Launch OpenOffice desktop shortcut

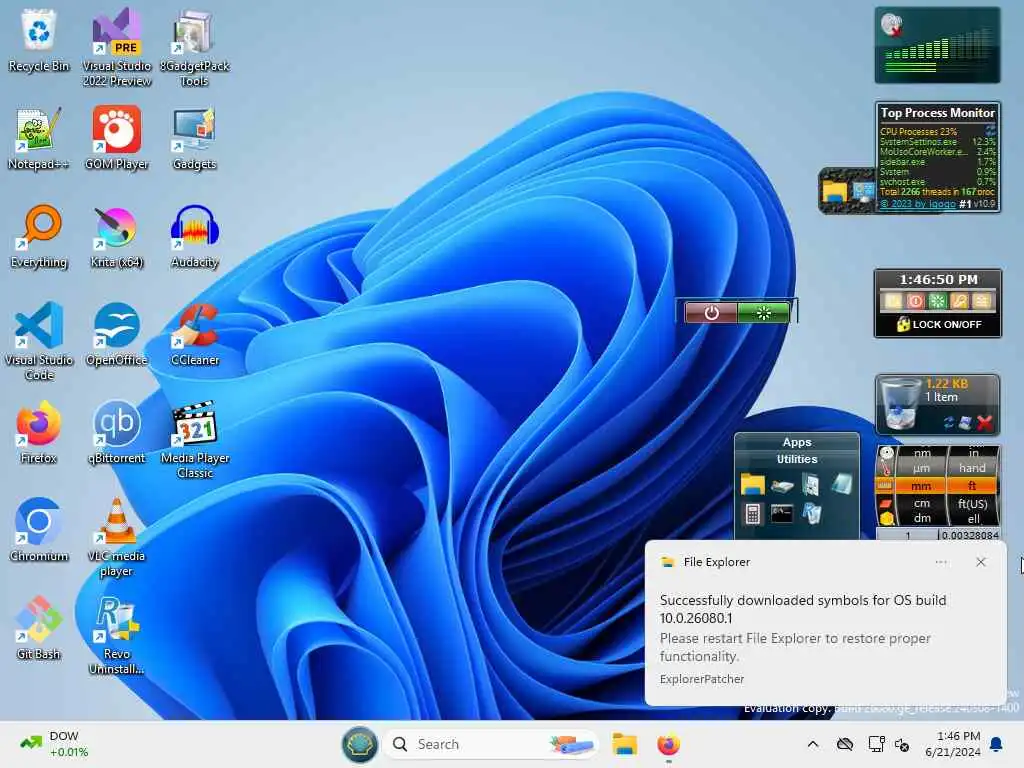point(117,334)
